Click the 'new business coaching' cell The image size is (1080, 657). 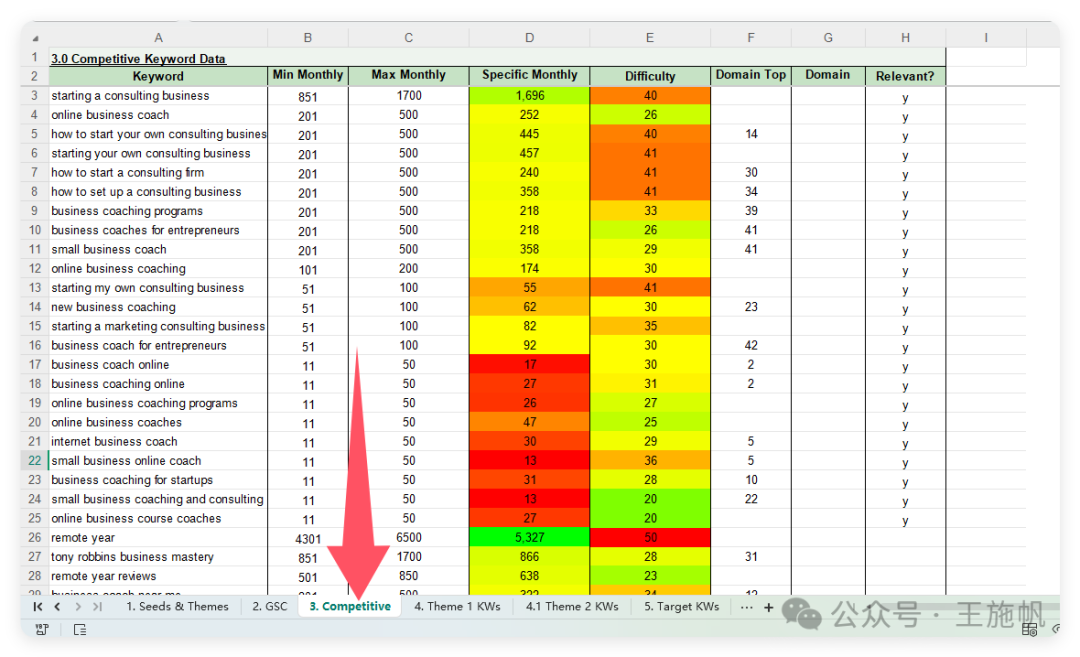point(158,307)
